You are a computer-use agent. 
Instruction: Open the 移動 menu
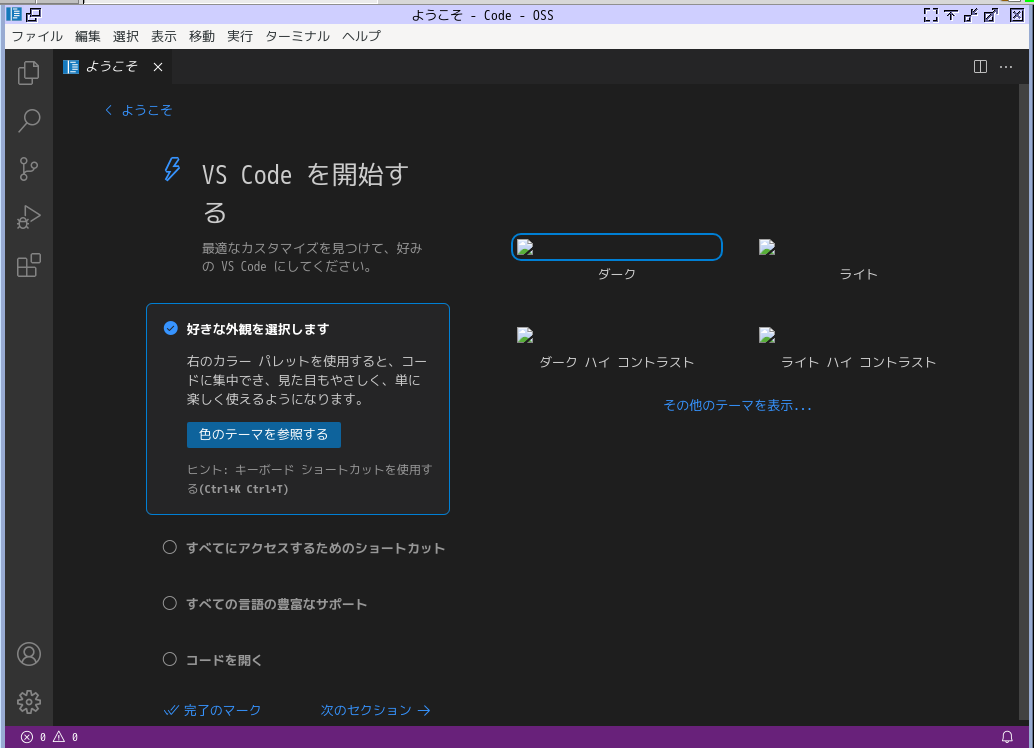pyautogui.click(x=202, y=36)
